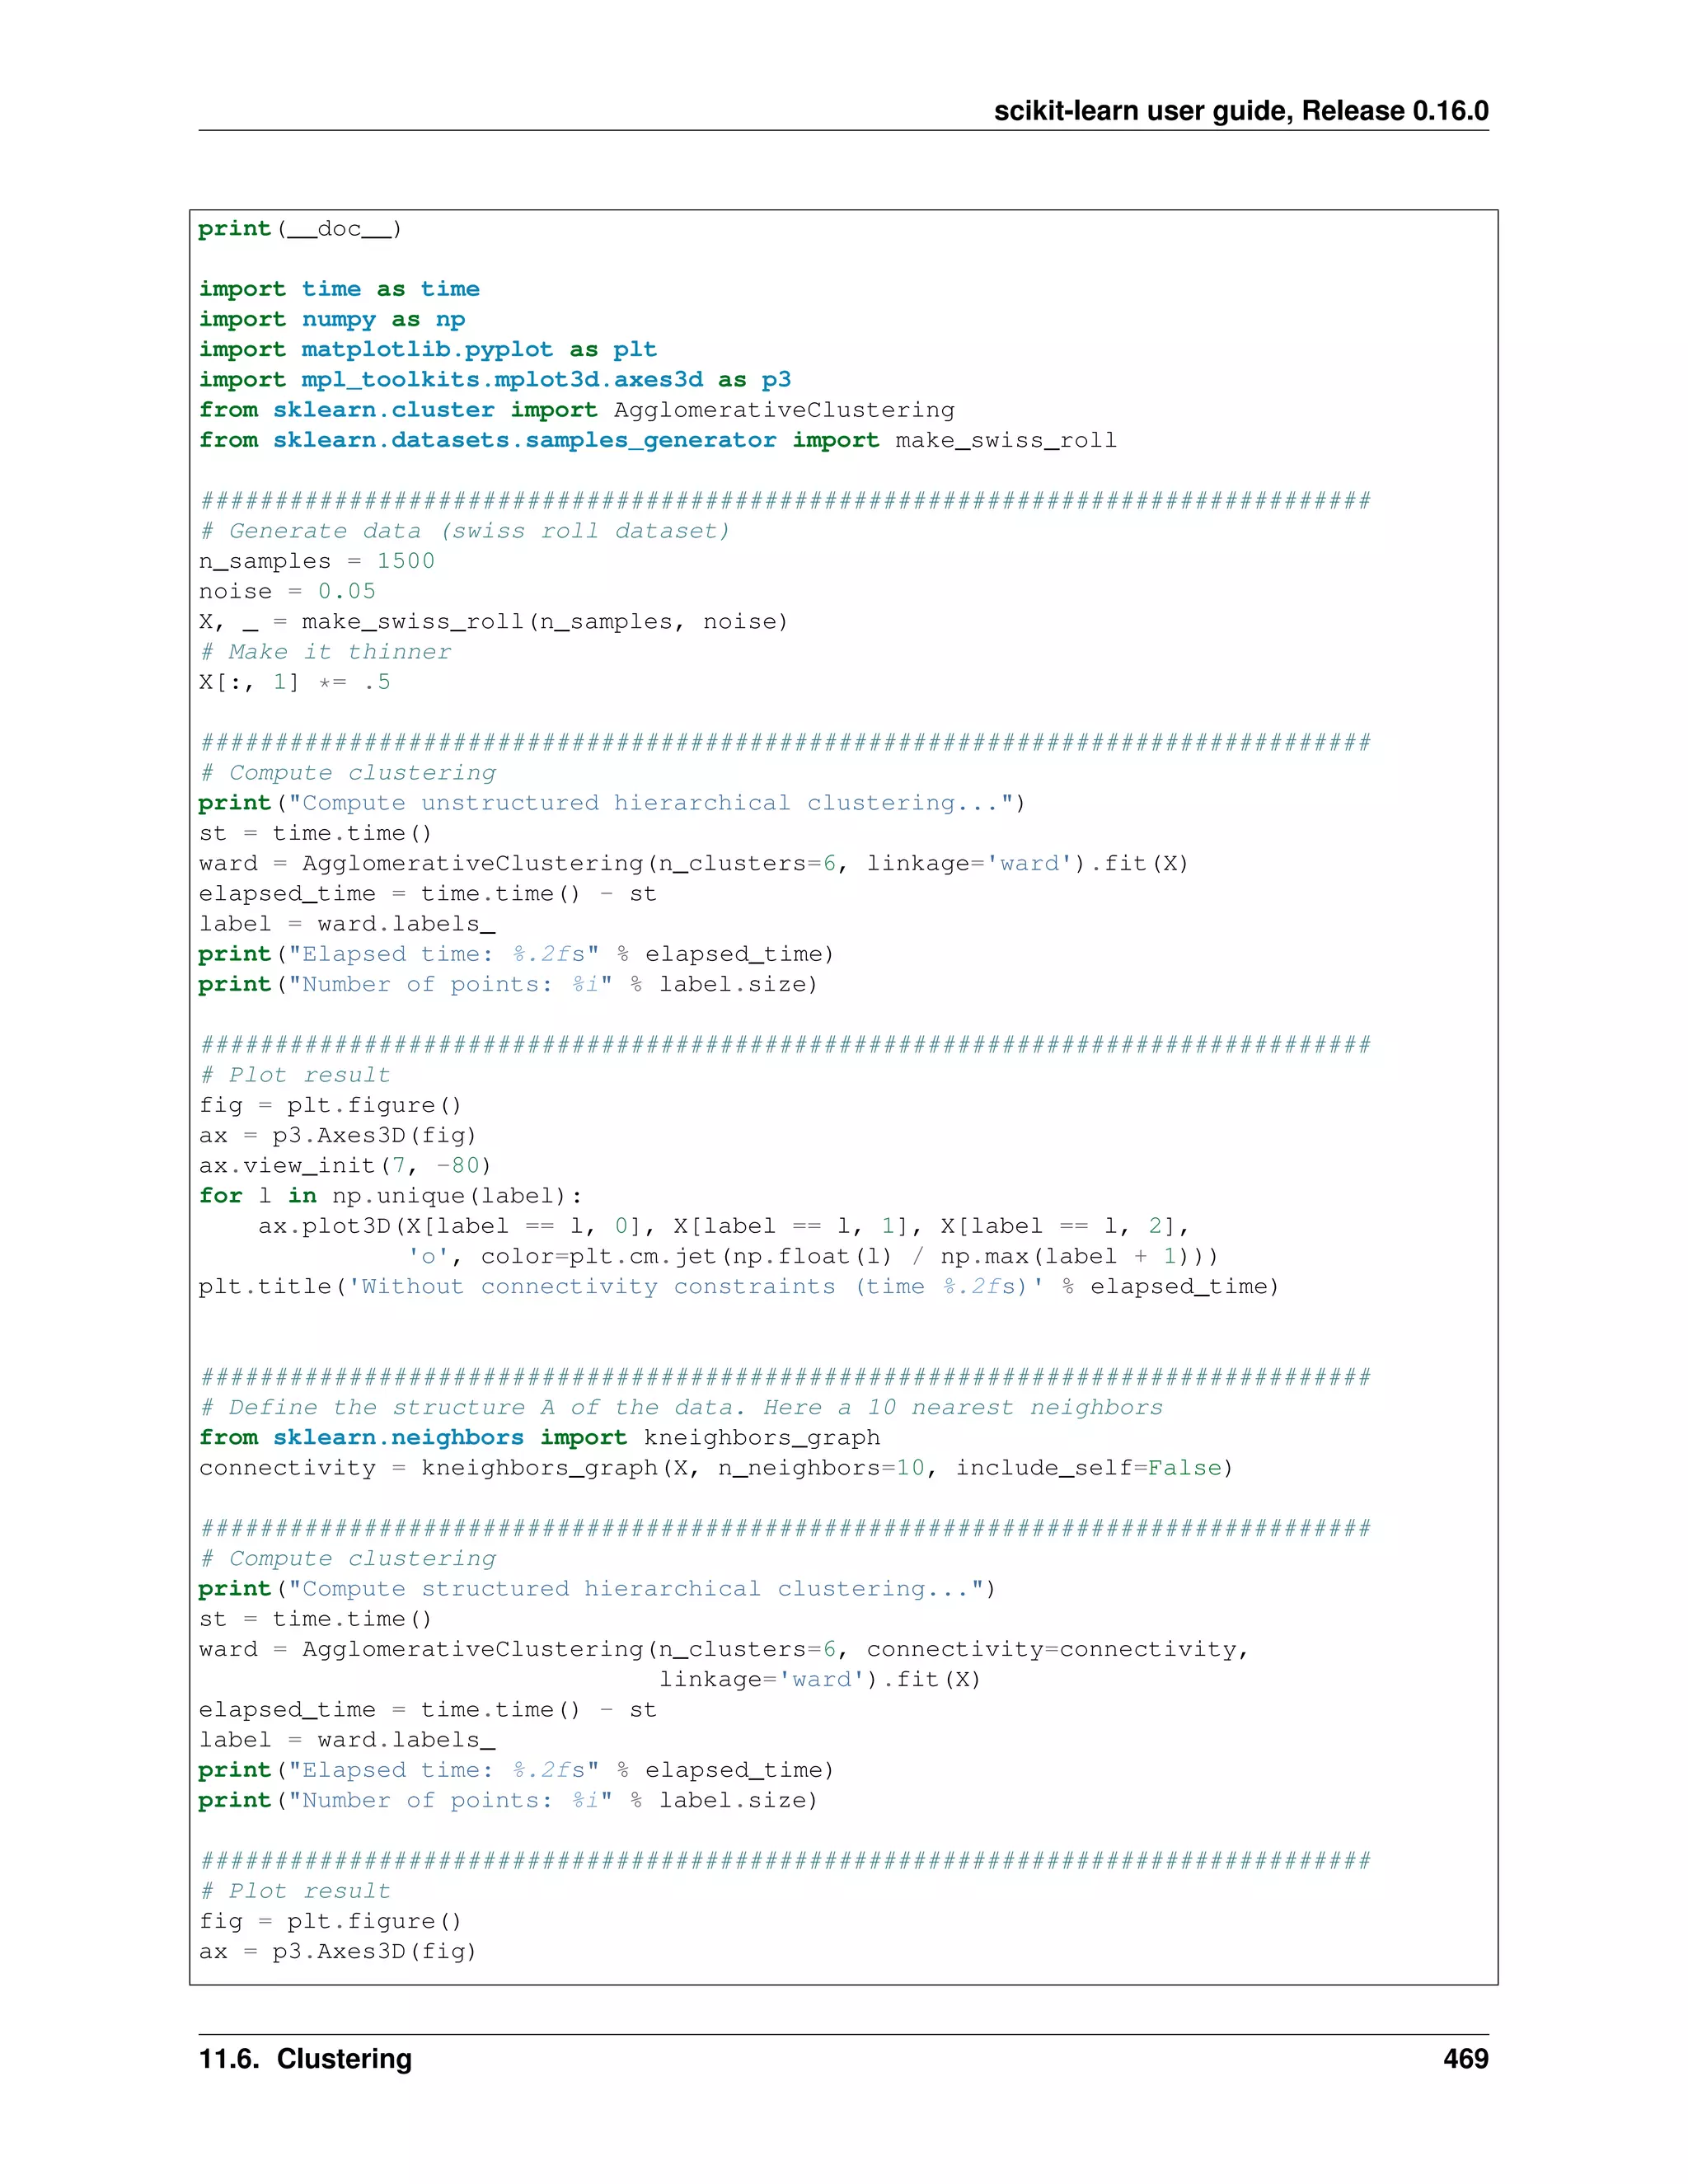
Task: Click the 'ax.view_init(7, -80)' line
Action: (x=345, y=1165)
